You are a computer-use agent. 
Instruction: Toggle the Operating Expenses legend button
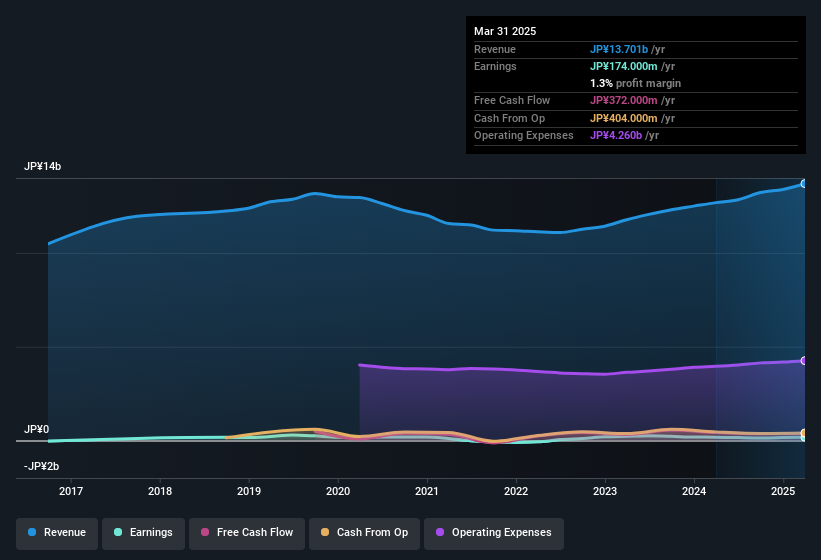[x=494, y=533]
